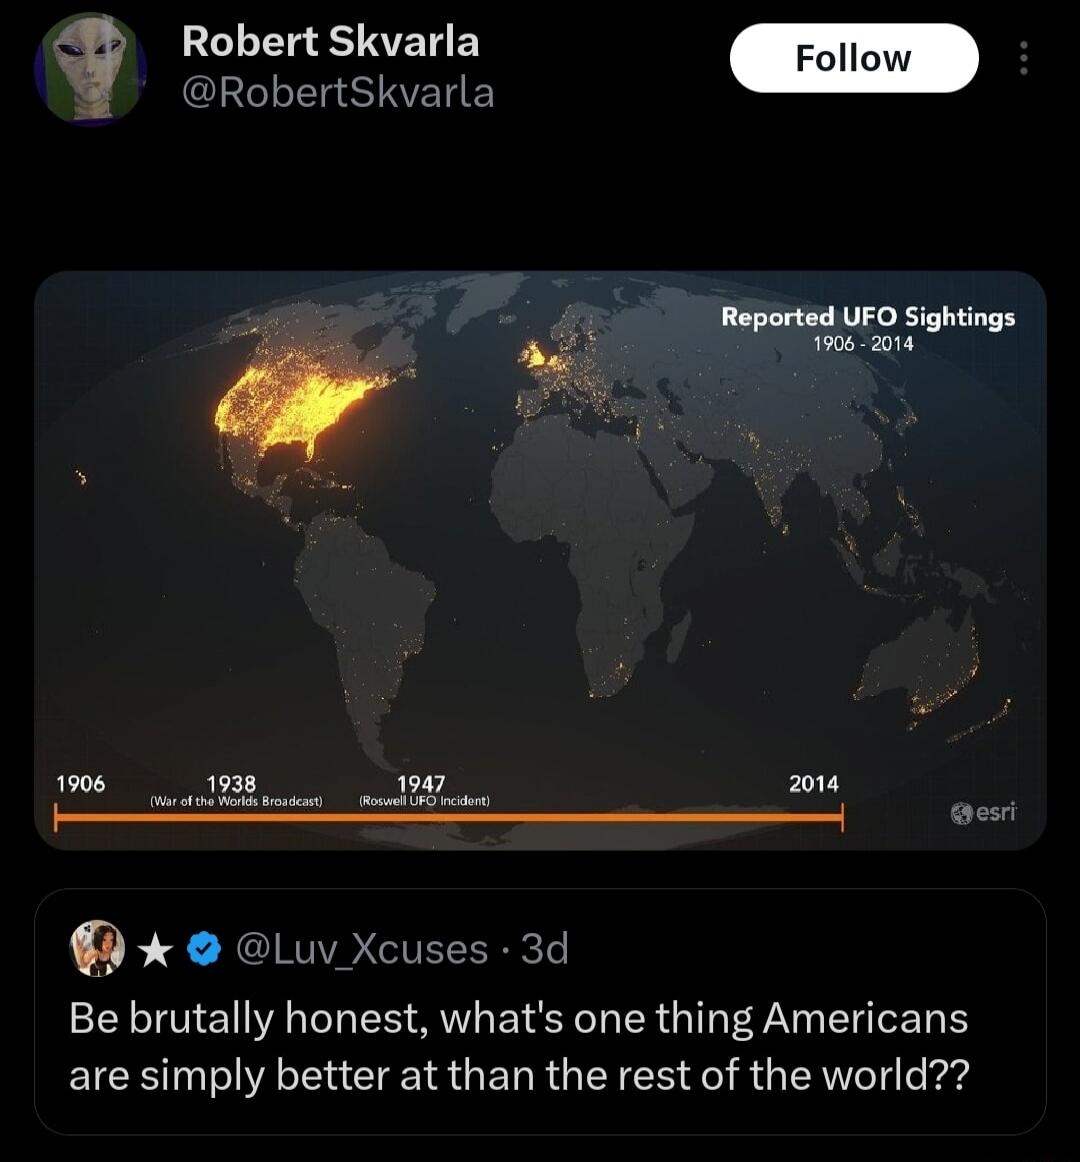Click the 1938 War of the Worlds marker

235,790
